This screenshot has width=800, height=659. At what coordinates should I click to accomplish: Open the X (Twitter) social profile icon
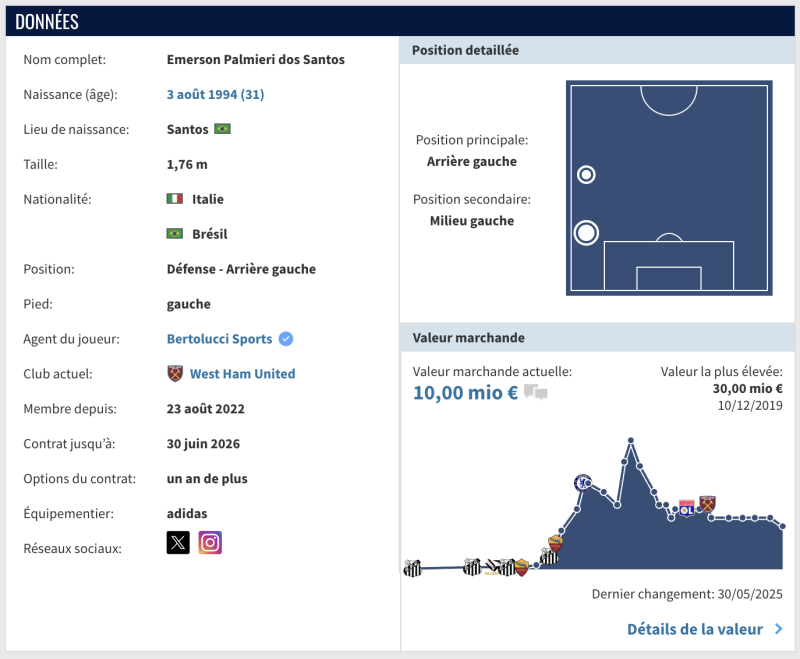178,543
